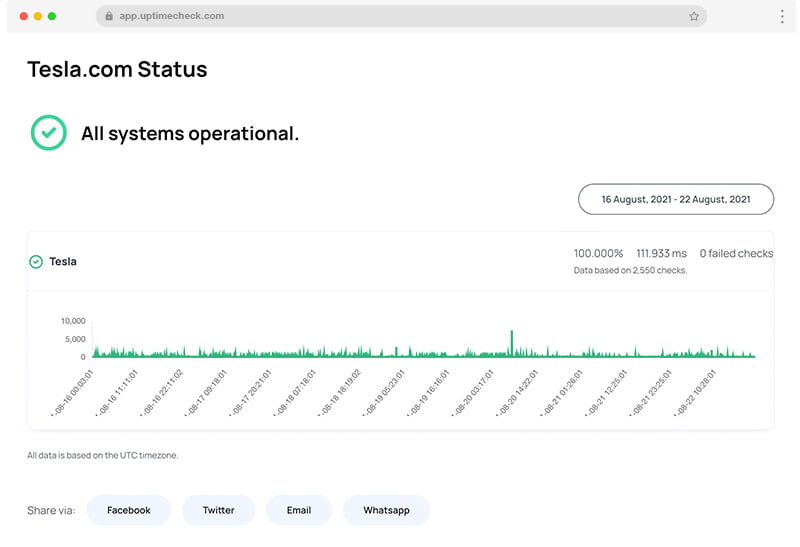The height and width of the screenshot is (547, 800).
Task: Click the 5,000 y-axis label
Action: pyautogui.click(x=75, y=339)
